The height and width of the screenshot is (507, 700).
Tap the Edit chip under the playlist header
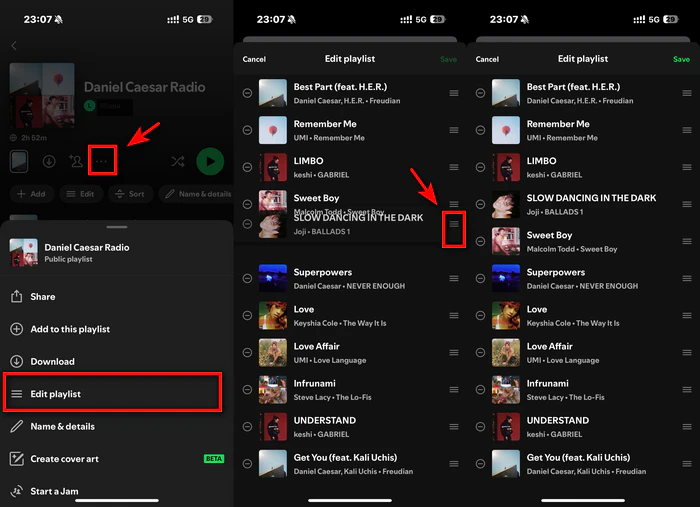click(x=81, y=194)
